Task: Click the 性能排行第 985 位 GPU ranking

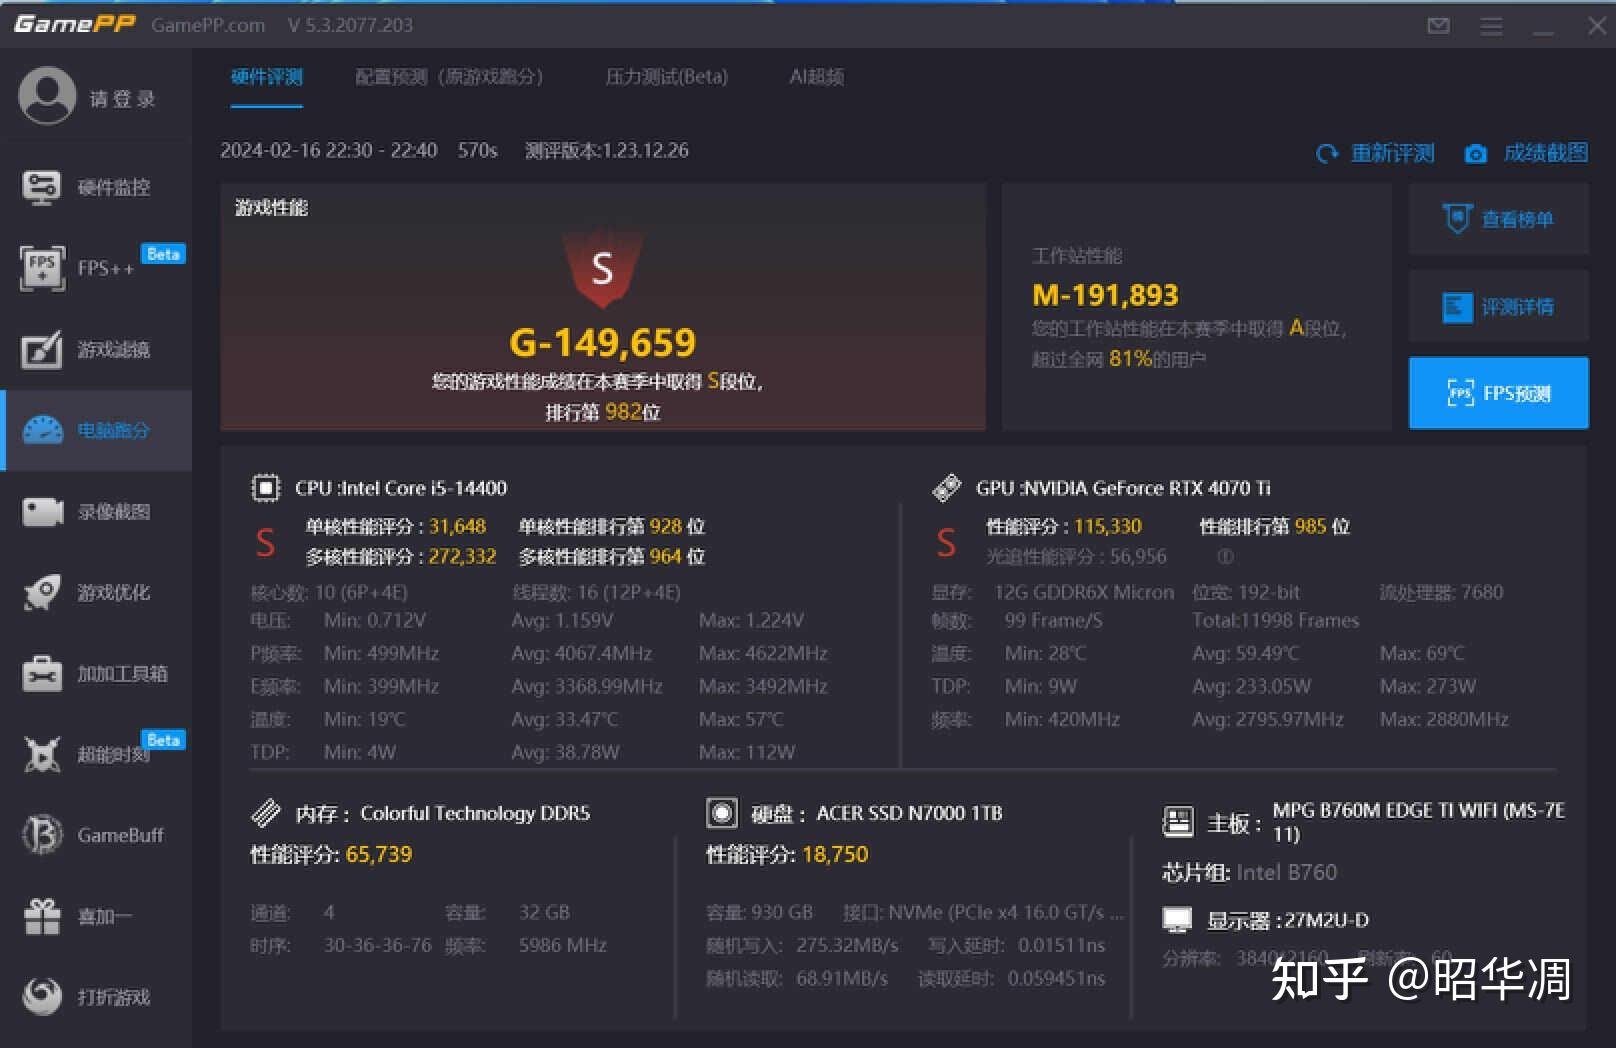Action: click(1275, 526)
